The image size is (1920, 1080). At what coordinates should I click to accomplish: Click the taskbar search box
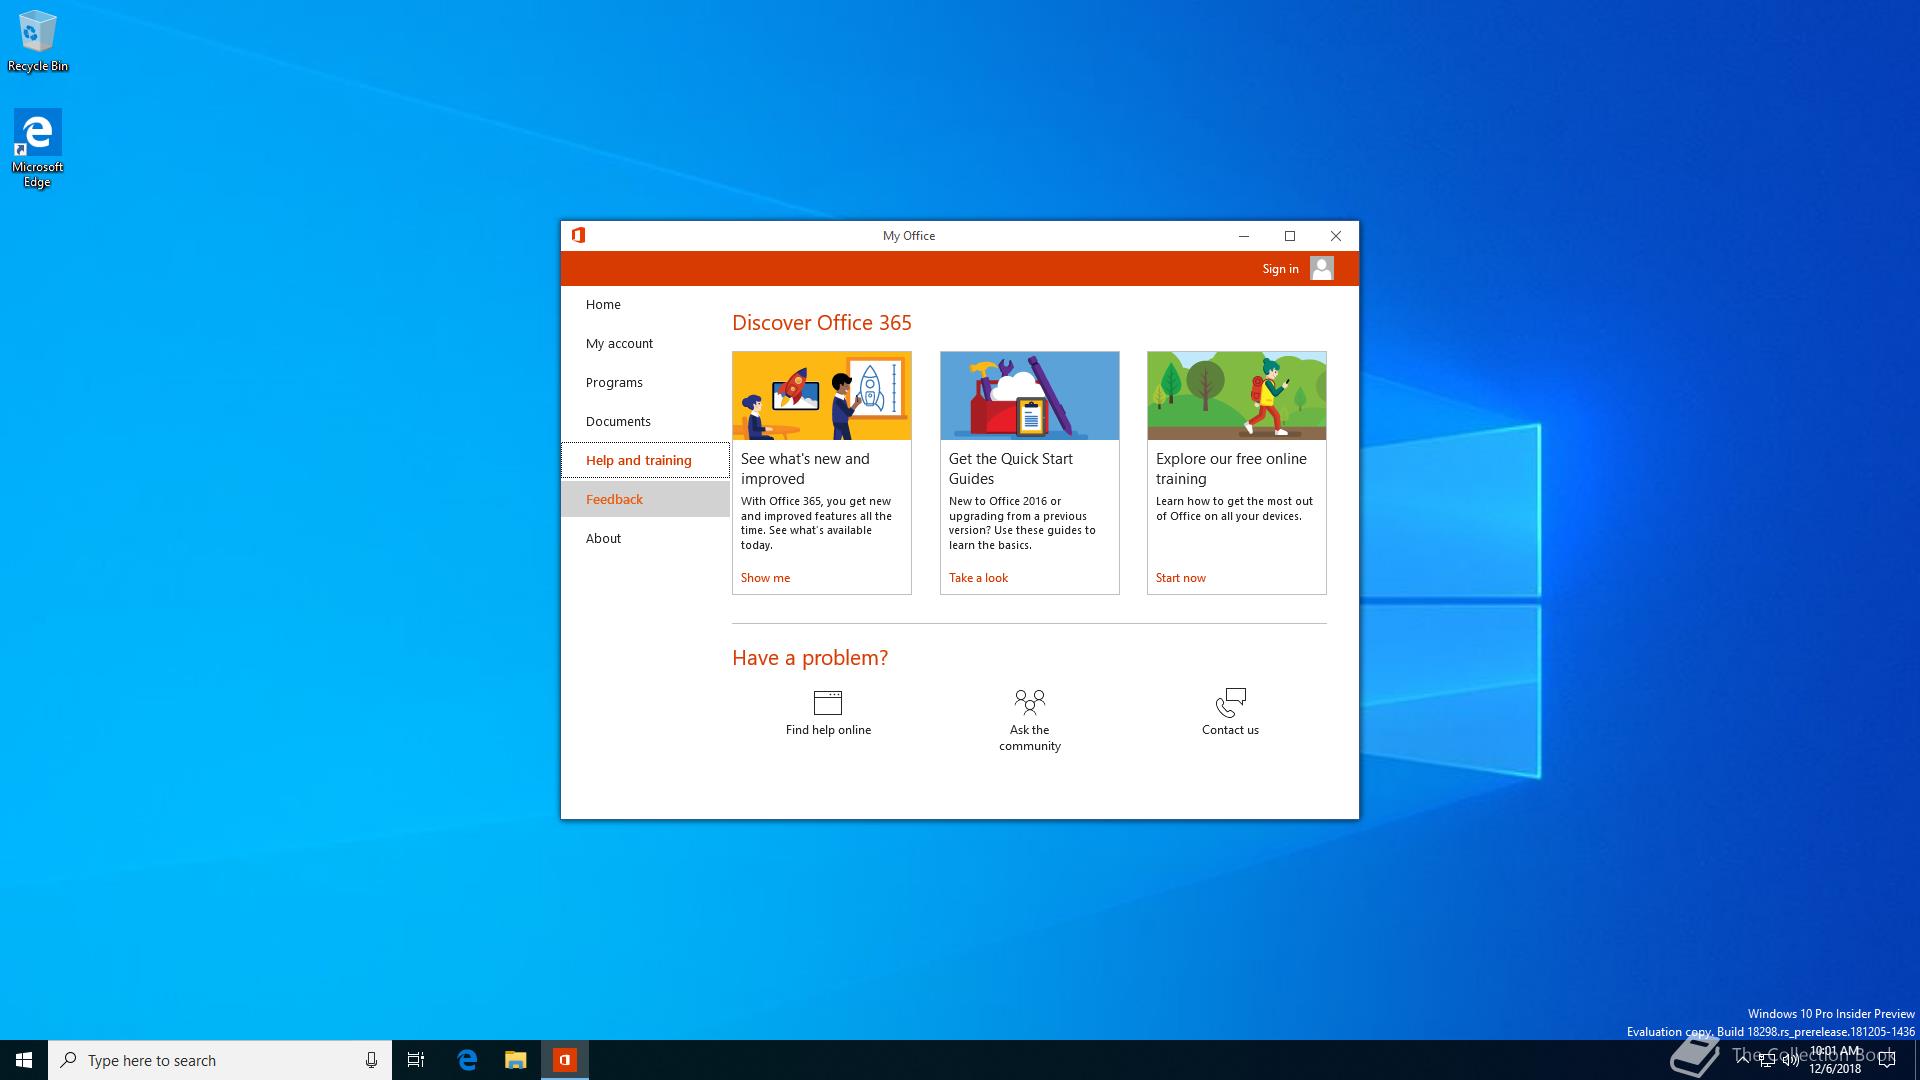coord(220,1060)
